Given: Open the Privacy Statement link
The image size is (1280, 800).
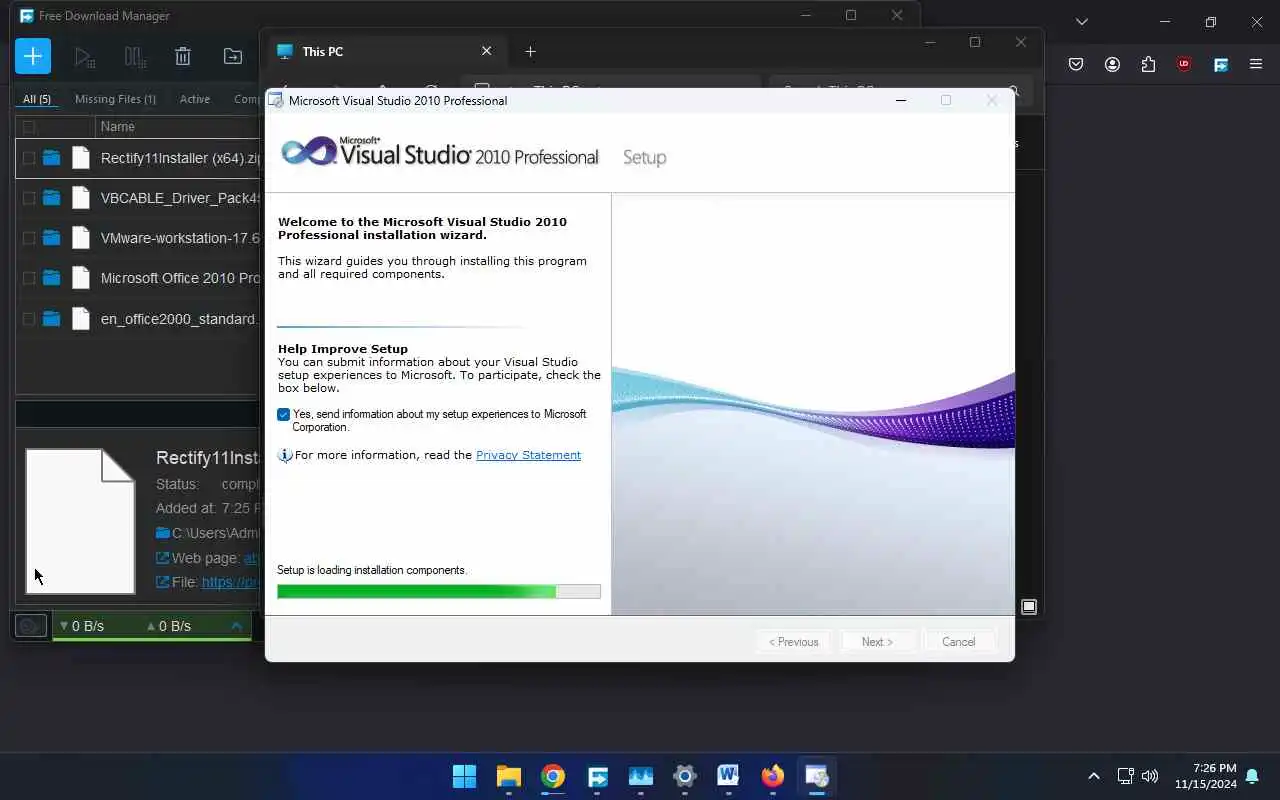Looking at the screenshot, I should 528,455.
